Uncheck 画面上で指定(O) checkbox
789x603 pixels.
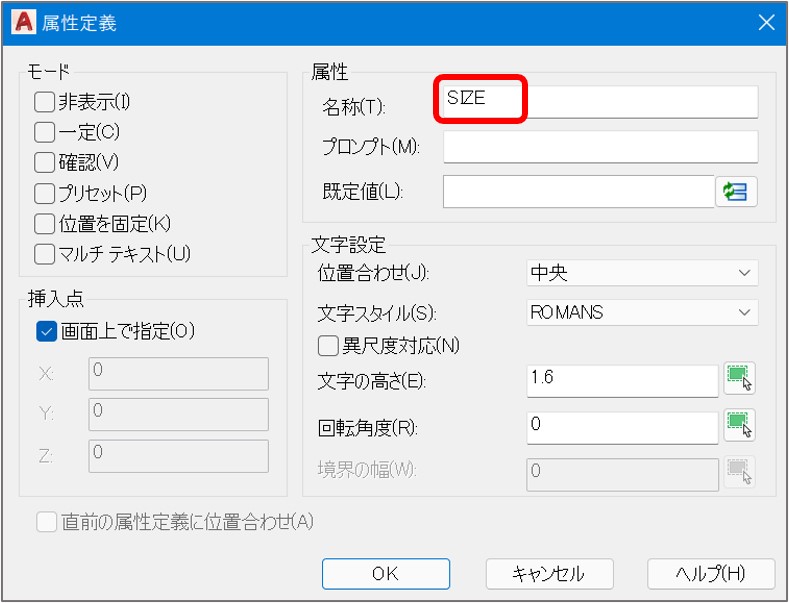(46, 332)
